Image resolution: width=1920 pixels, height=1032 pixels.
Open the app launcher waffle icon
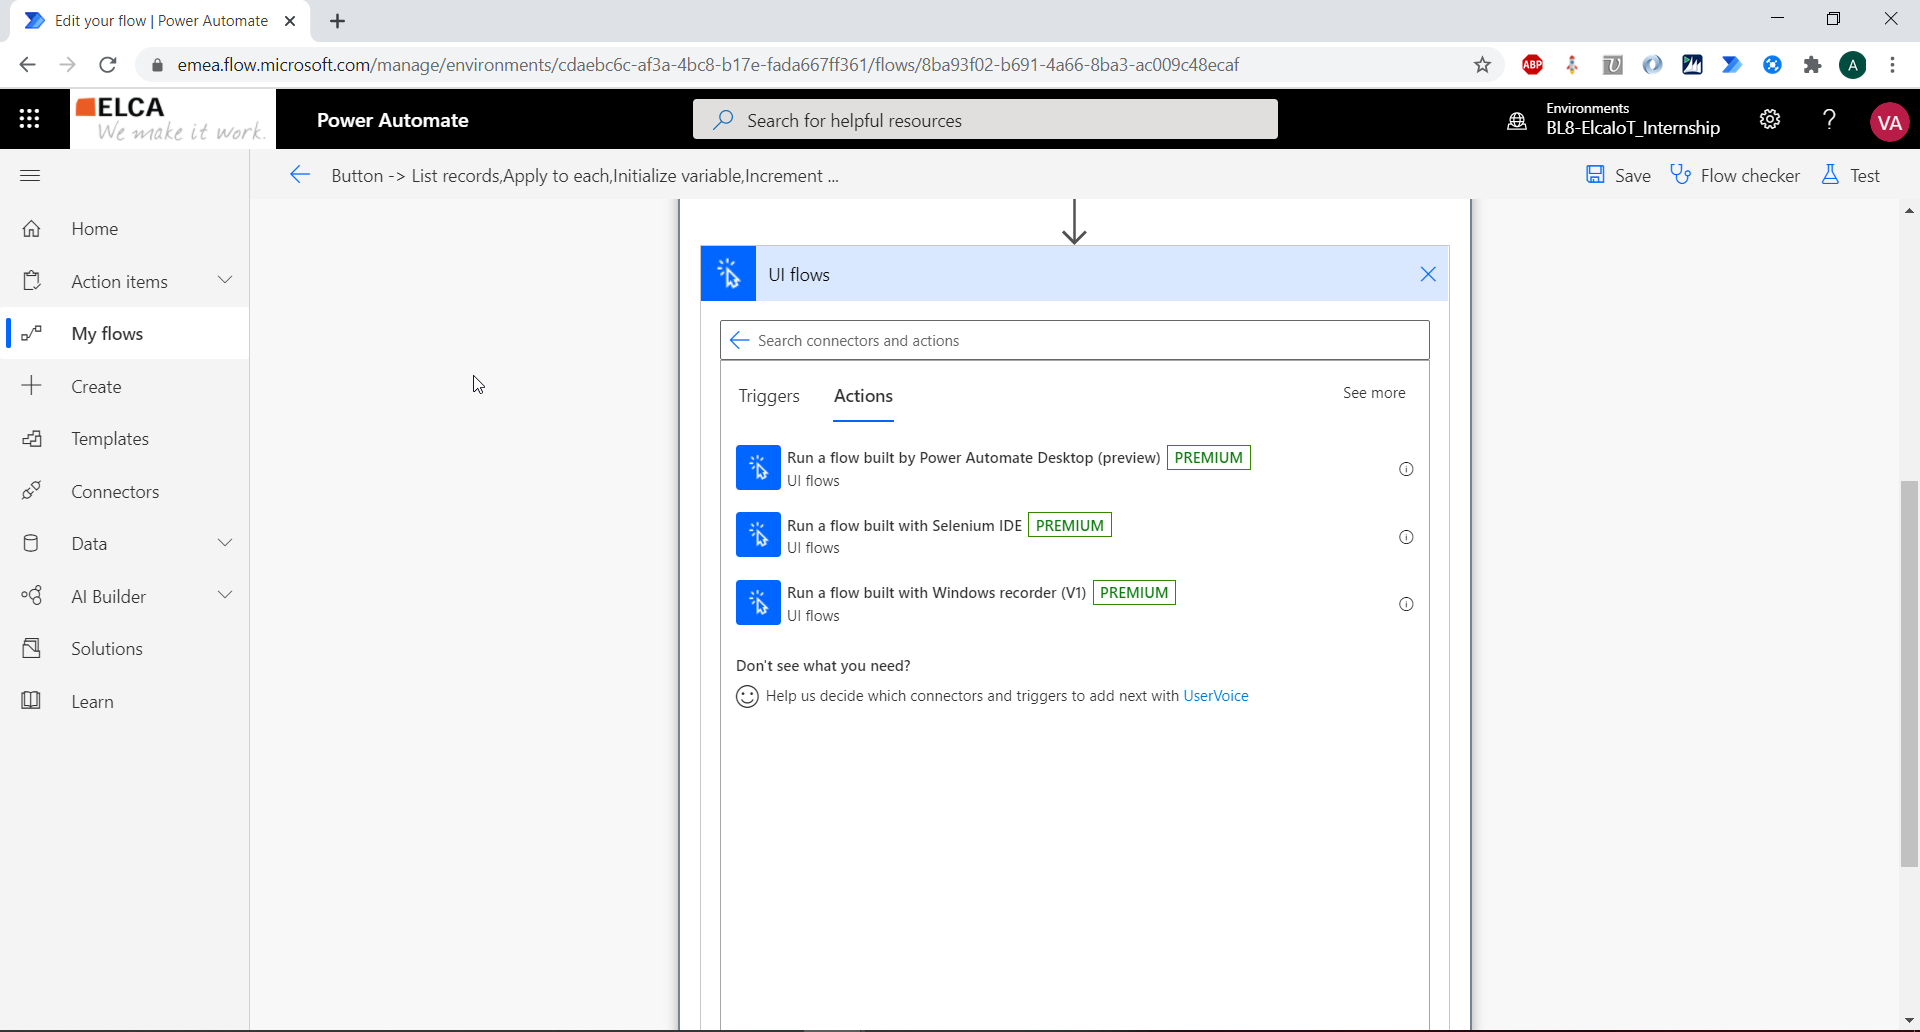[30, 119]
